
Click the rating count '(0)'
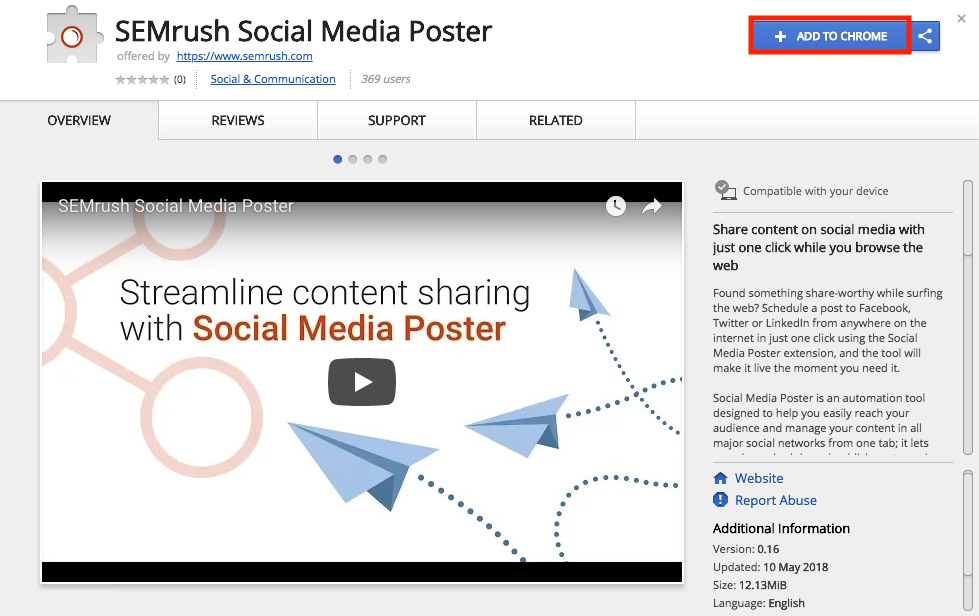[180, 79]
